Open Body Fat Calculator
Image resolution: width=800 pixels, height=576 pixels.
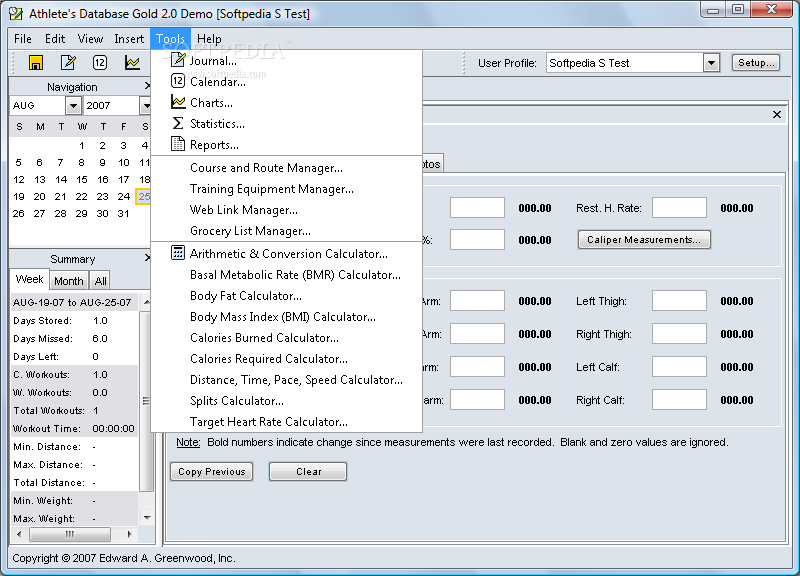coord(287,295)
